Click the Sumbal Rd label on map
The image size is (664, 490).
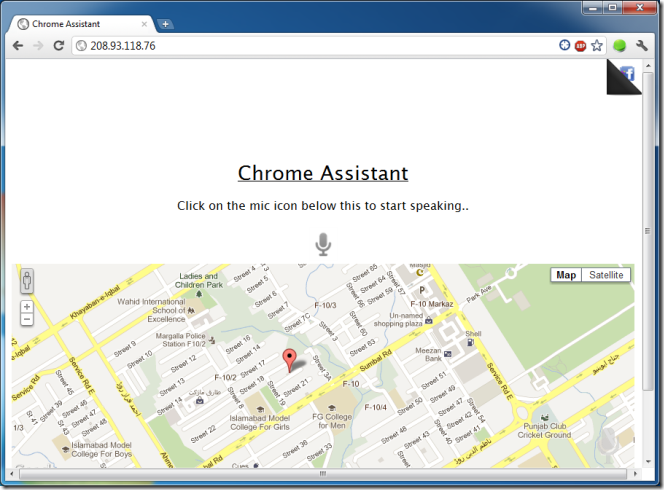click(375, 360)
